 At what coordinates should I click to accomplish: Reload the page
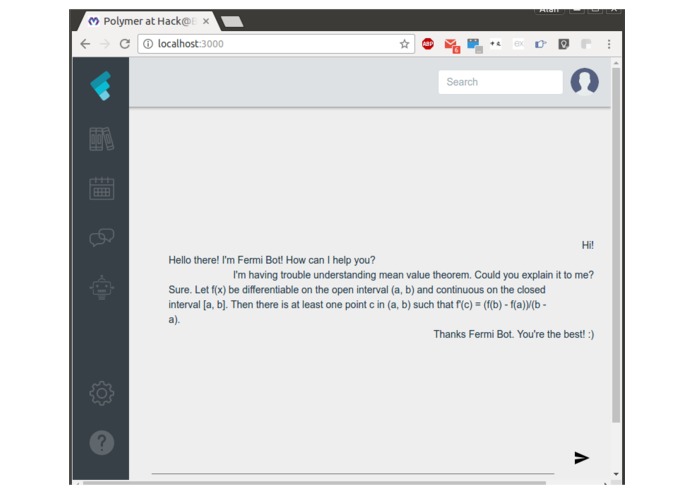(x=125, y=44)
